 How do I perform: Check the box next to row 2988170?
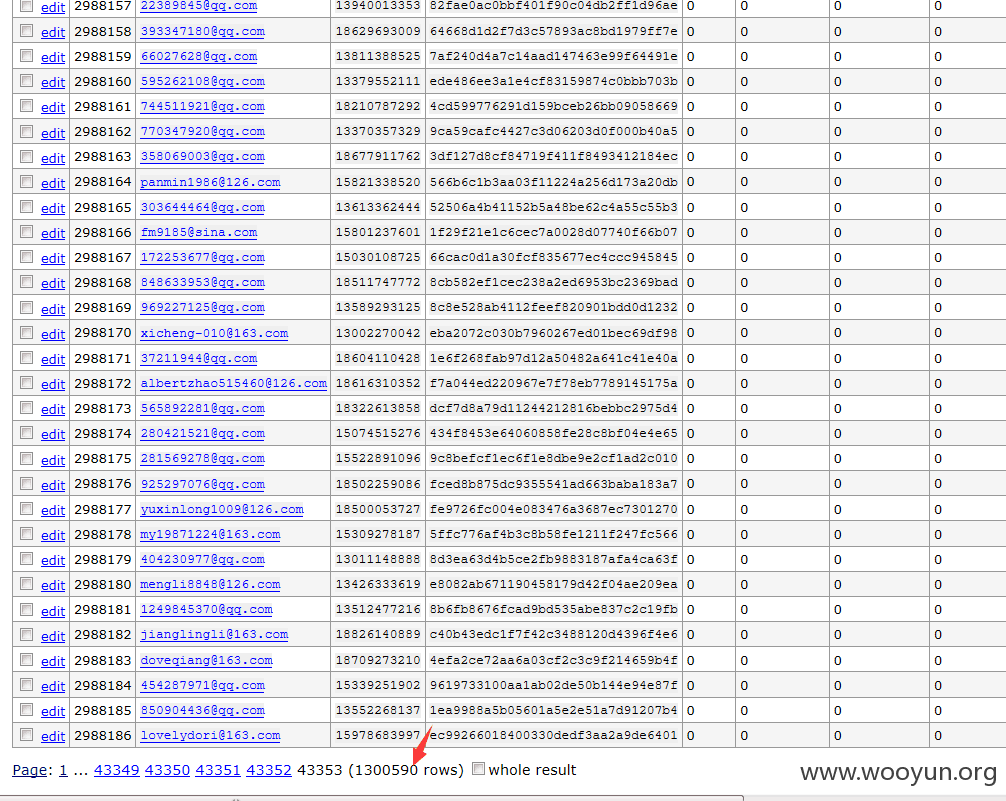tap(26, 332)
